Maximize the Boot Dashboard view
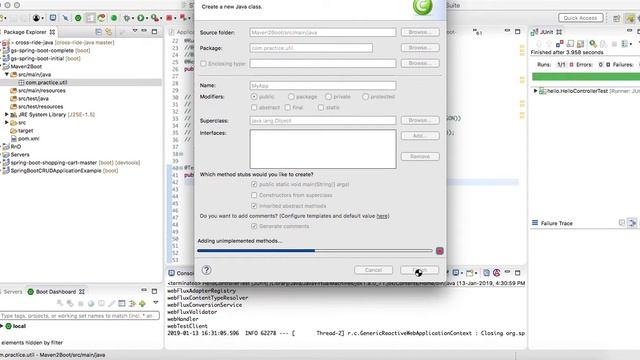This screenshot has width=640, height=360. [x=154, y=291]
